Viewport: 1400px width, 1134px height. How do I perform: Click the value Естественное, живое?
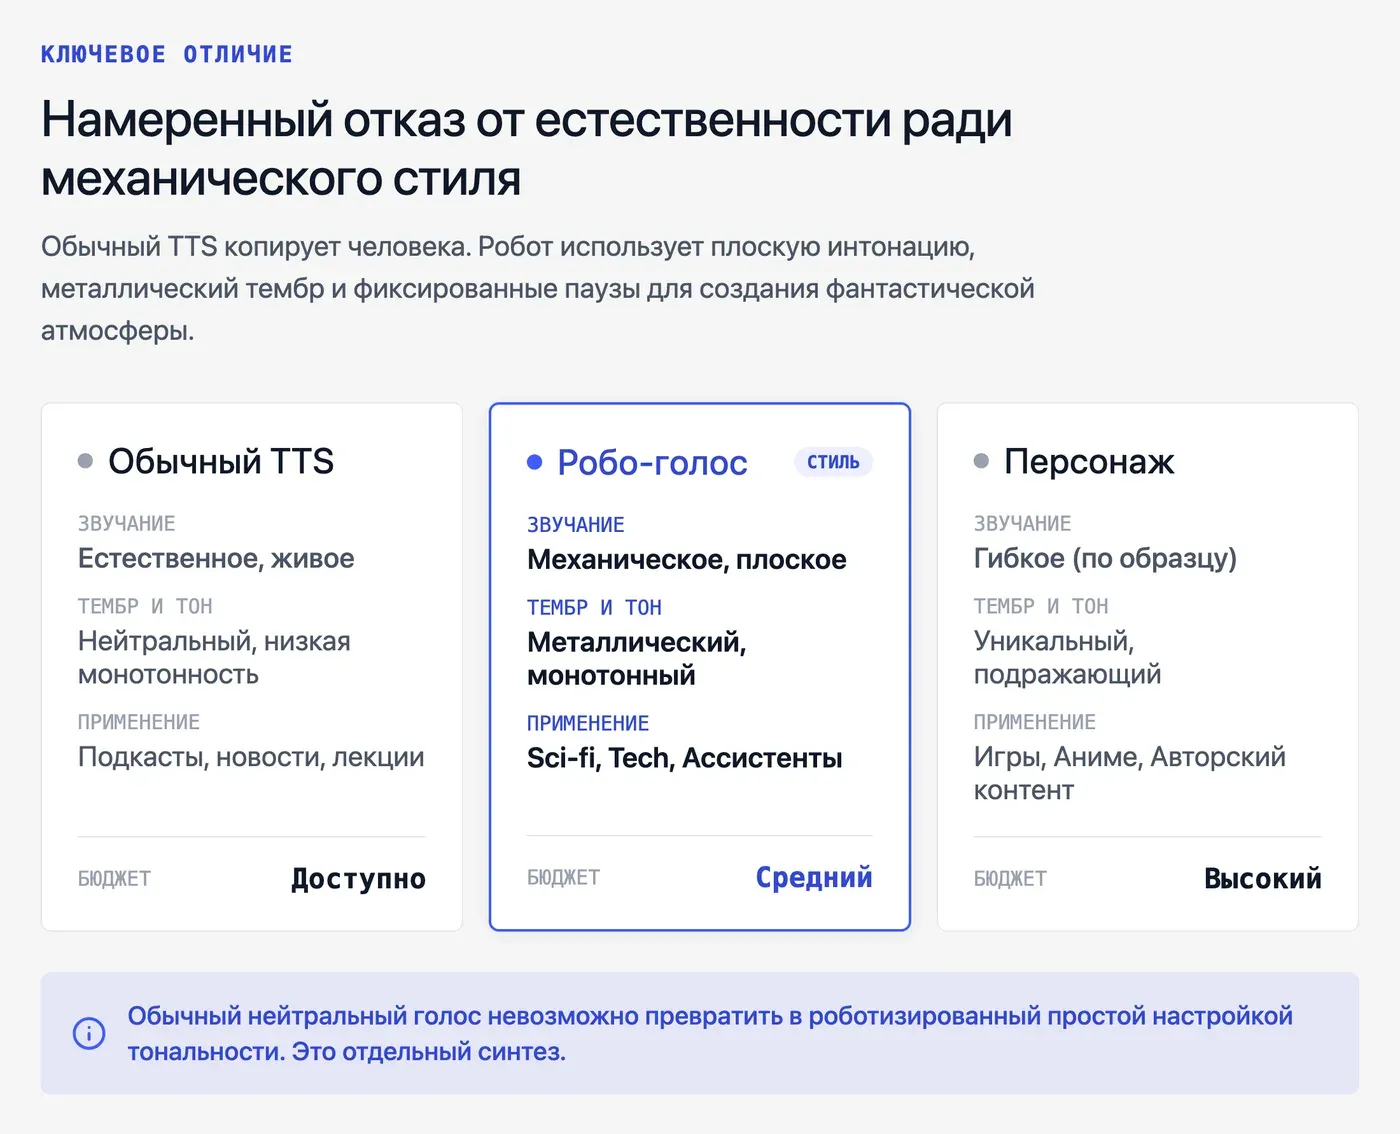point(216,558)
